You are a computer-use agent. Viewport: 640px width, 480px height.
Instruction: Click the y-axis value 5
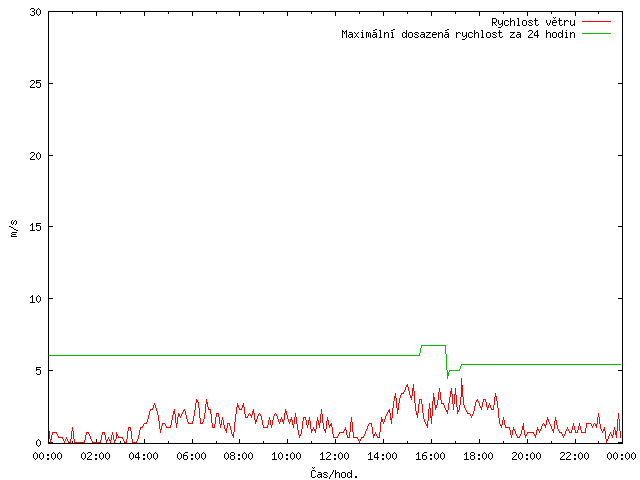pos(39,371)
